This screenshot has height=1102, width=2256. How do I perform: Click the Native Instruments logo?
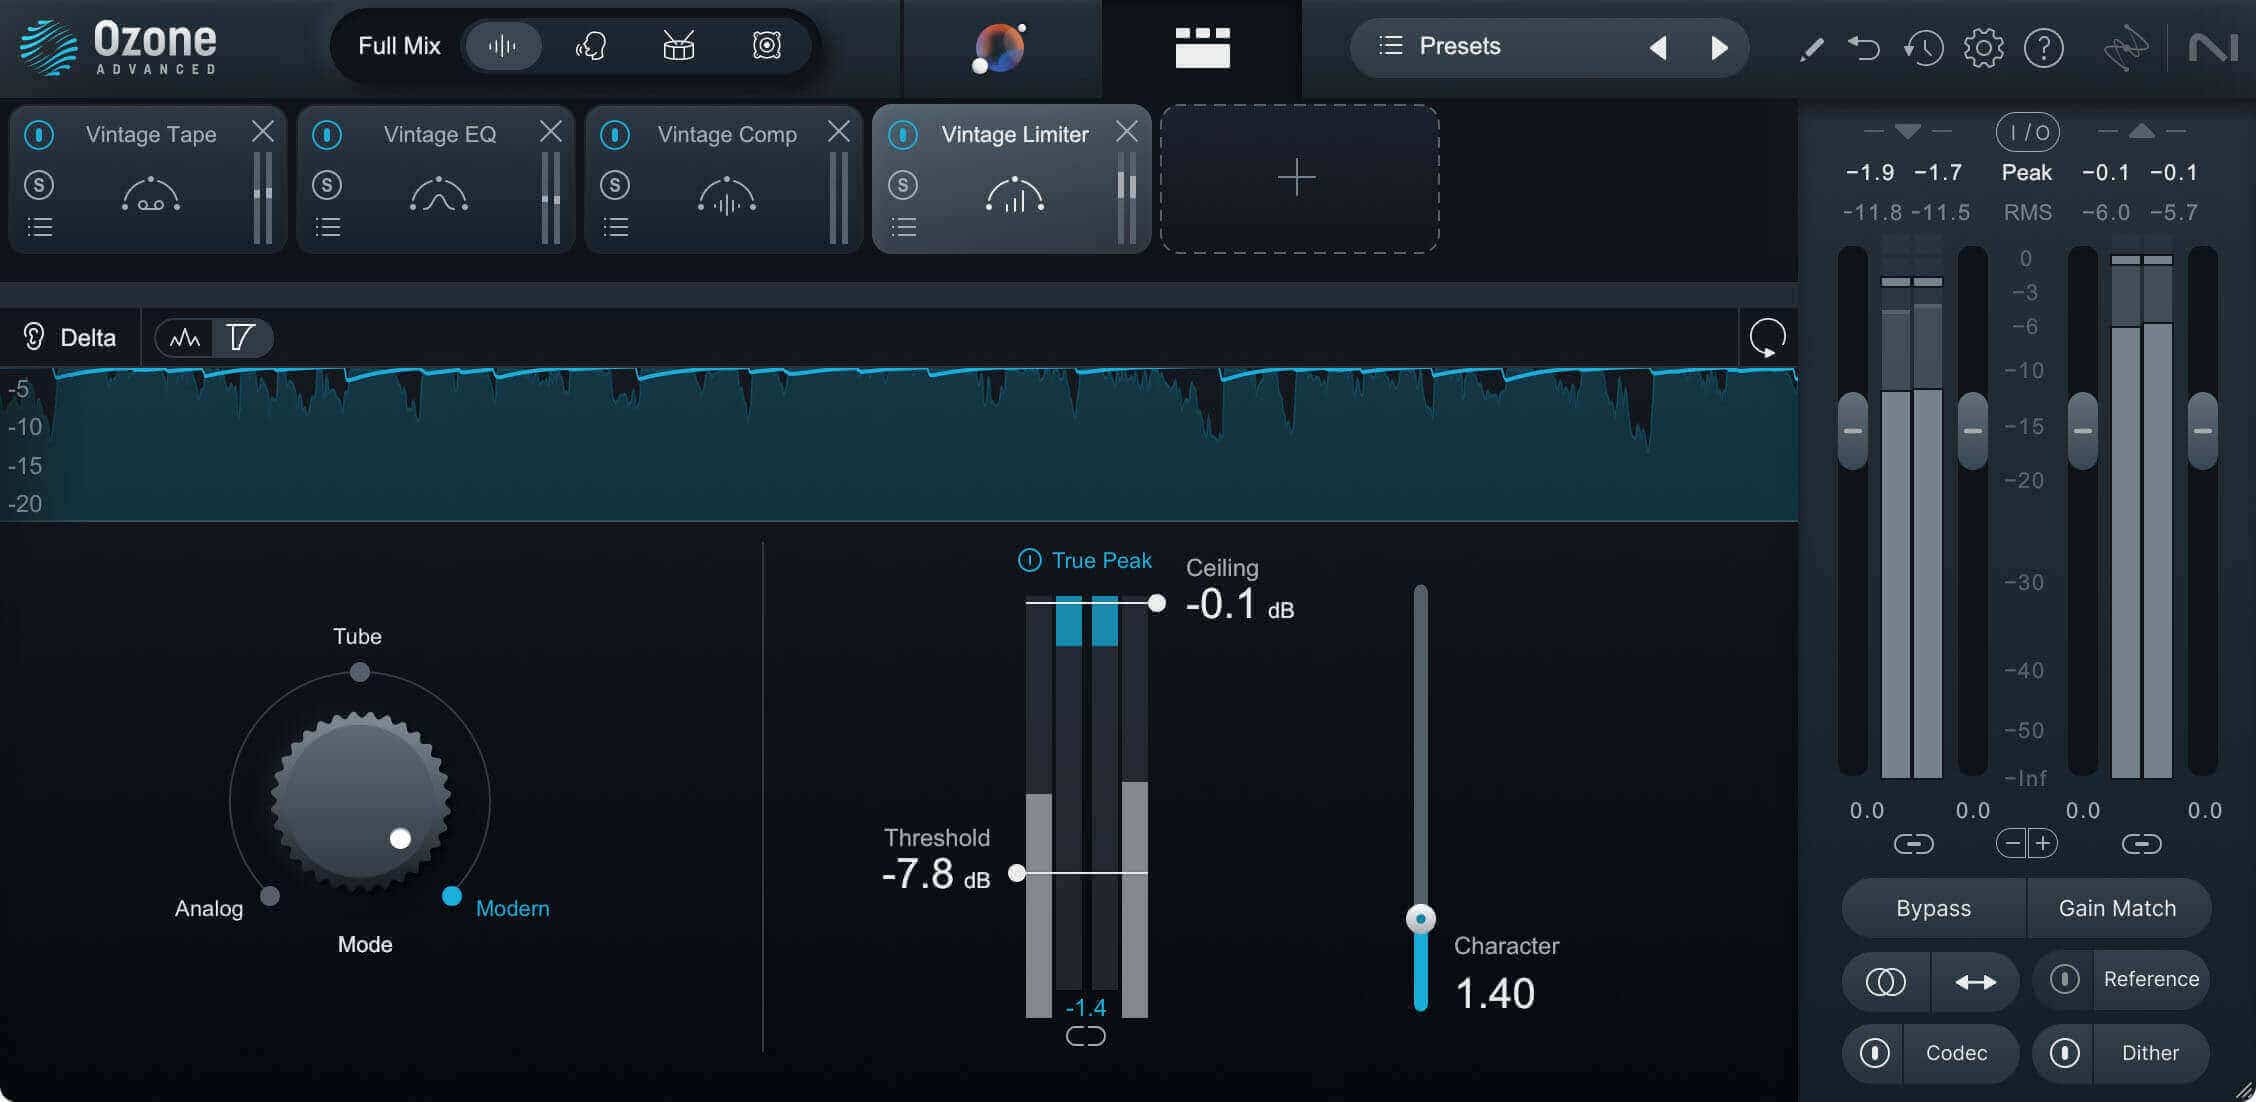pos(2212,48)
